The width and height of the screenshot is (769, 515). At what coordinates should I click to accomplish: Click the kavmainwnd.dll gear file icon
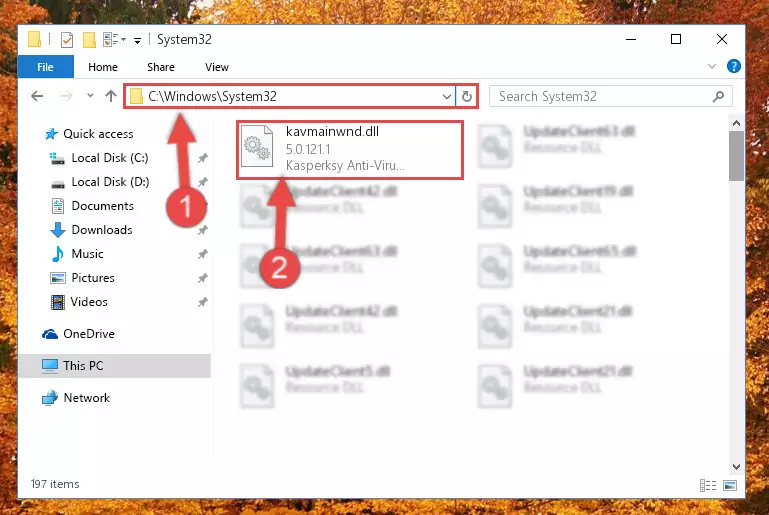(257, 146)
